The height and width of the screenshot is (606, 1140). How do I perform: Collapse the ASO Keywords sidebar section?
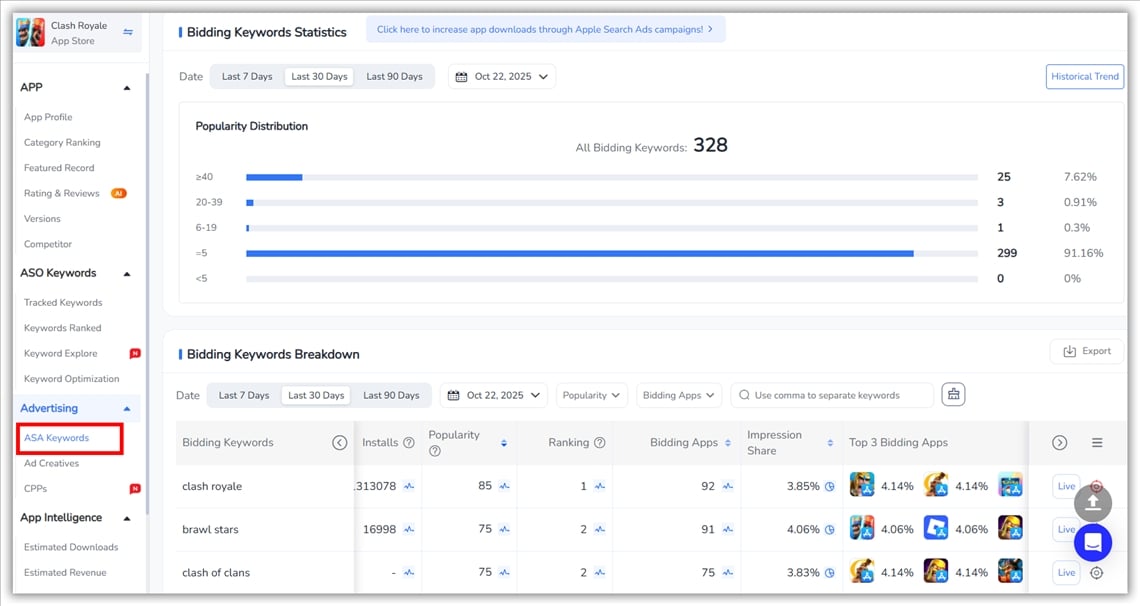point(127,273)
